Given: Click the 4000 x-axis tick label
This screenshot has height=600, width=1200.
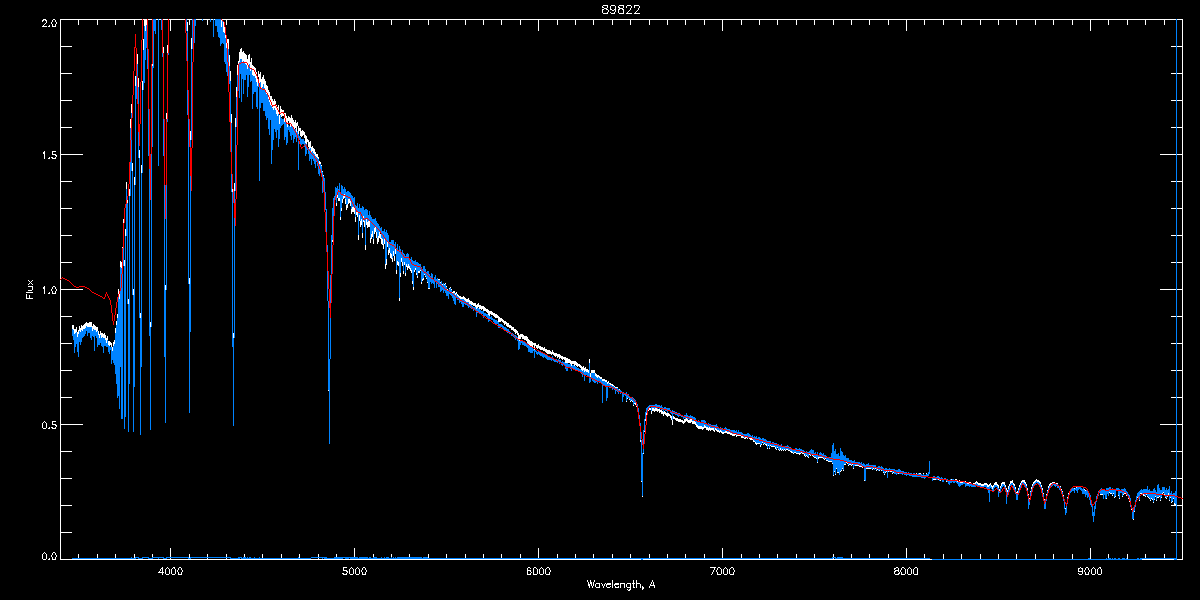Looking at the screenshot, I should 170,571.
